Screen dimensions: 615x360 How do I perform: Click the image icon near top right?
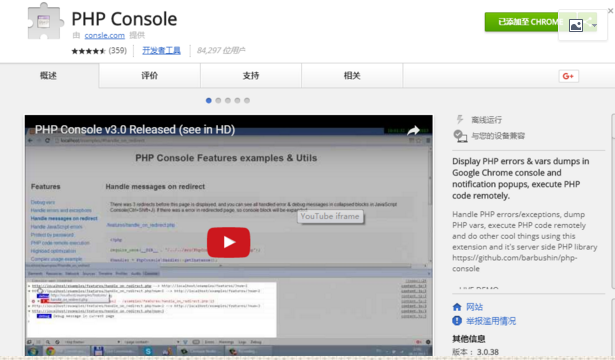pos(575,26)
